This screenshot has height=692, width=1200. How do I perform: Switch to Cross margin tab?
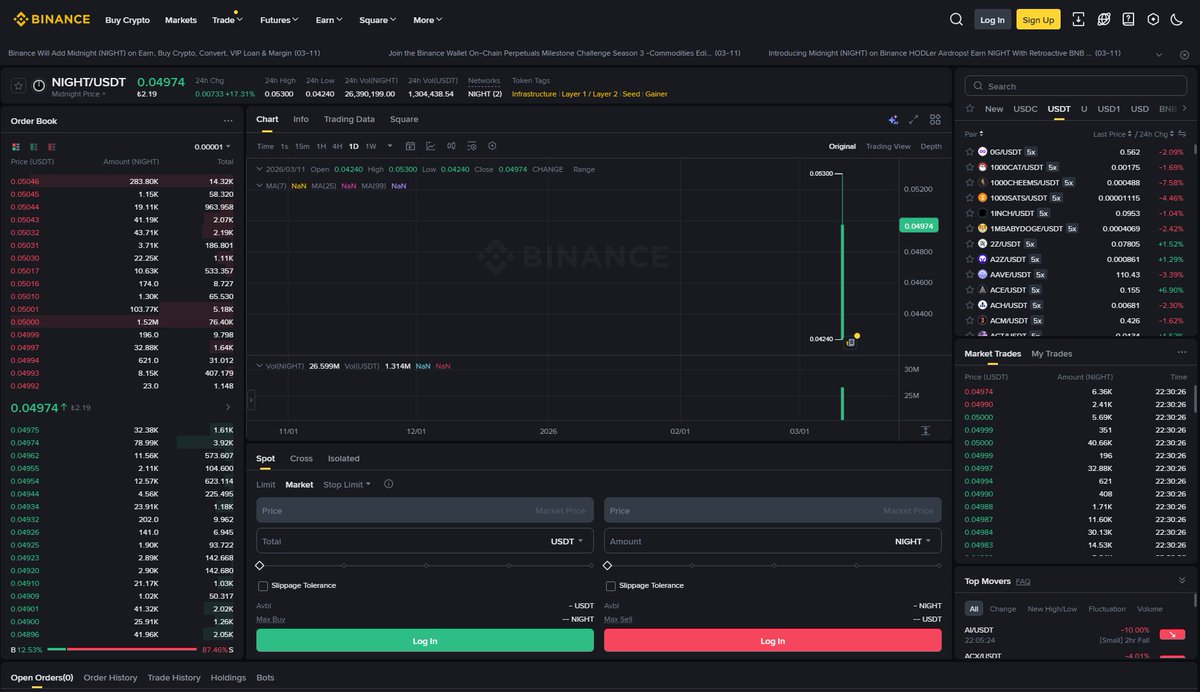[301, 458]
